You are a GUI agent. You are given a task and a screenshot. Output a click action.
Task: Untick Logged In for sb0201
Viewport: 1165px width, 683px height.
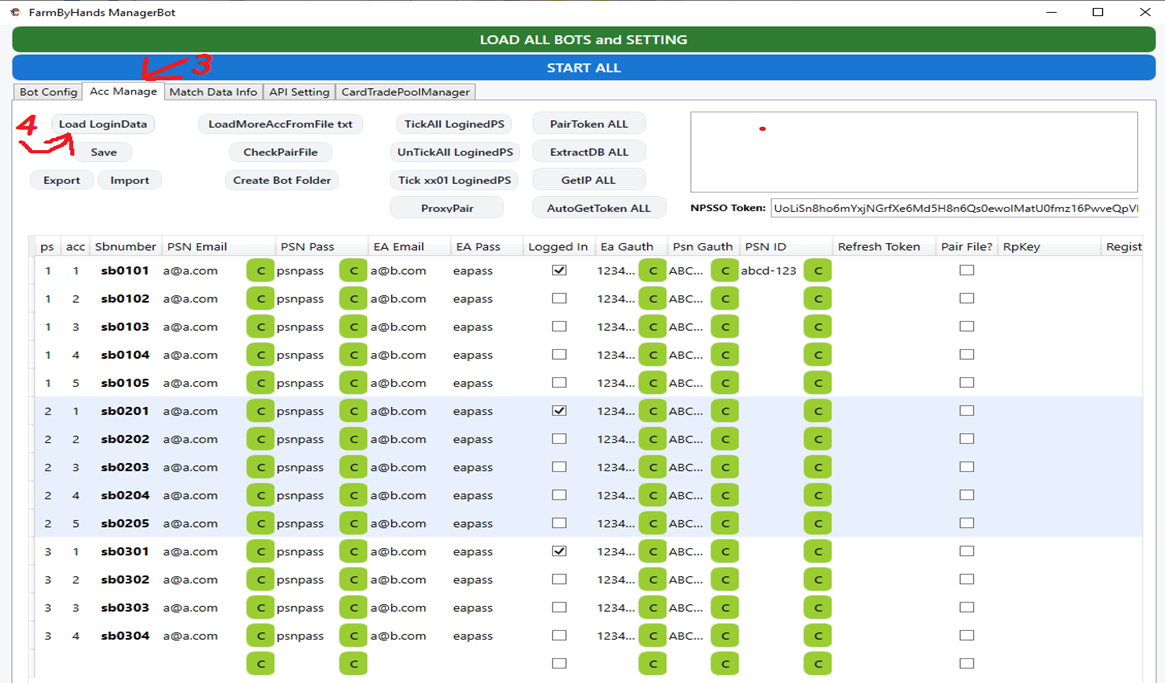click(559, 411)
